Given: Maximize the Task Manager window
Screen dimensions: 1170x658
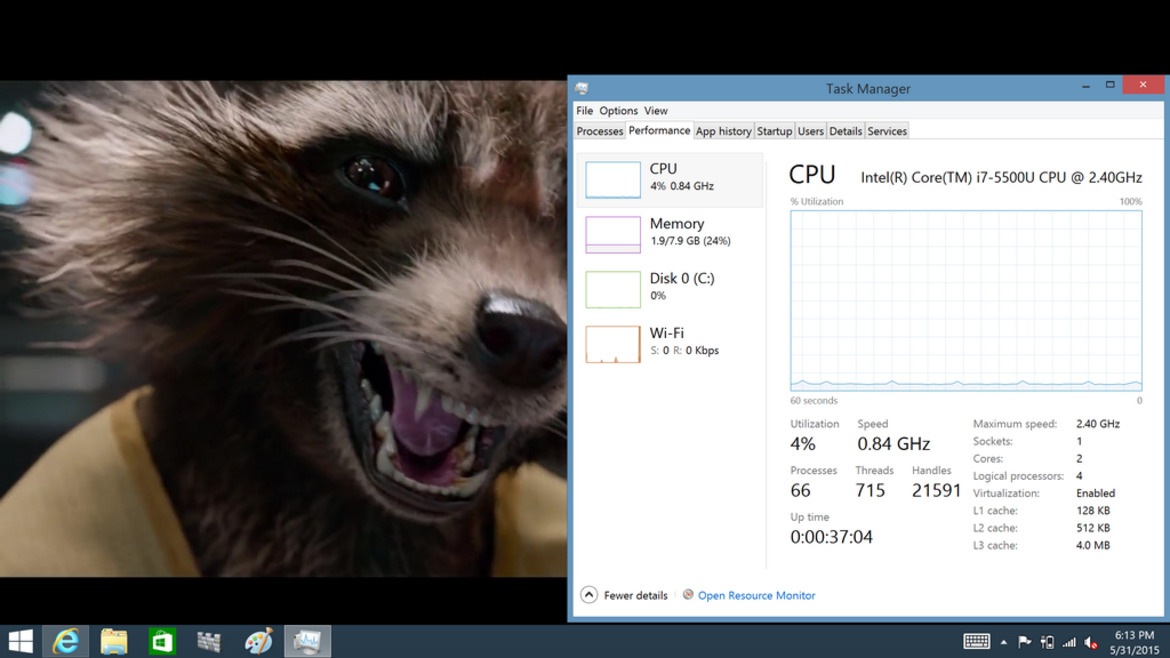Looking at the screenshot, I should point(1110,85).
